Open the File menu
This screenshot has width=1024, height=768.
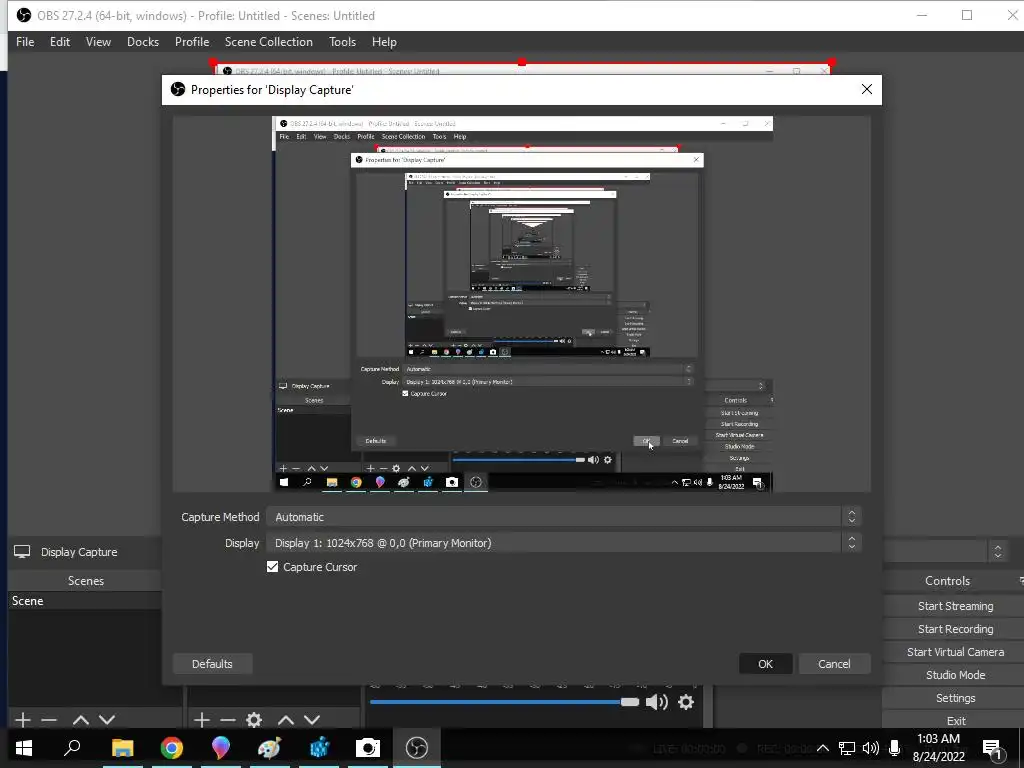[x=25, y=42]
